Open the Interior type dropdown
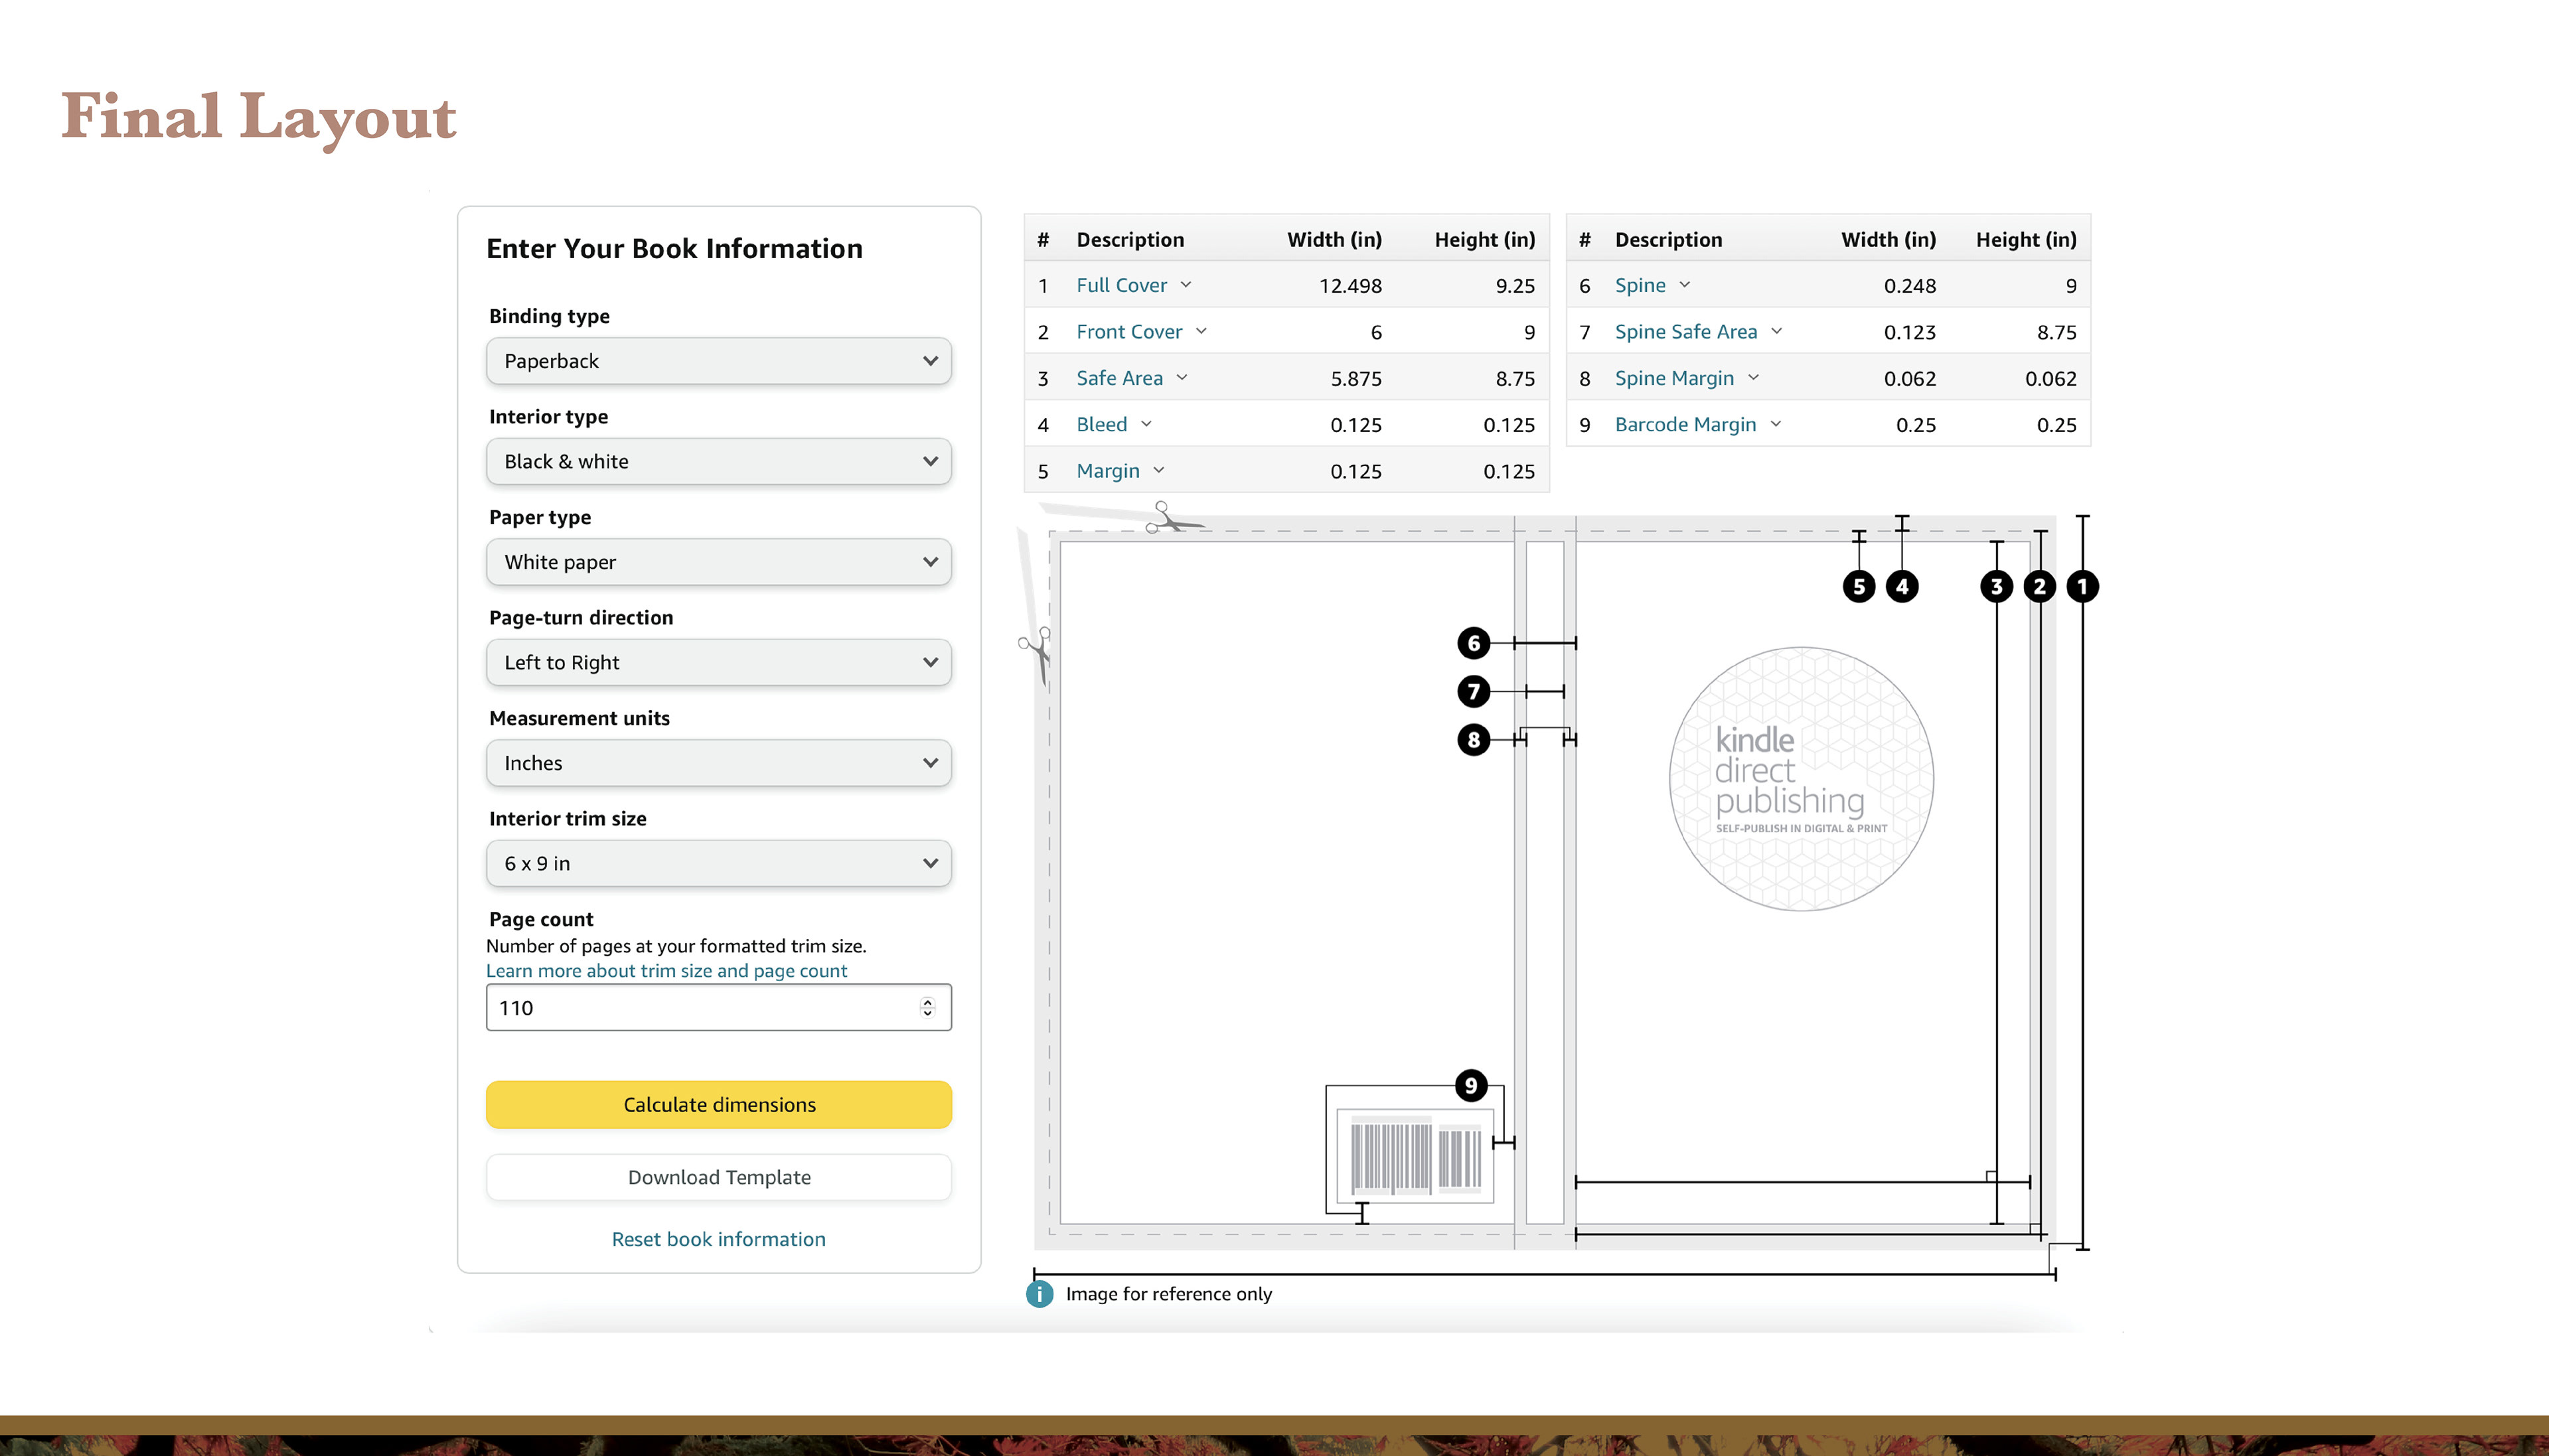The image size is (2549, 1456). tap(718, 462)
